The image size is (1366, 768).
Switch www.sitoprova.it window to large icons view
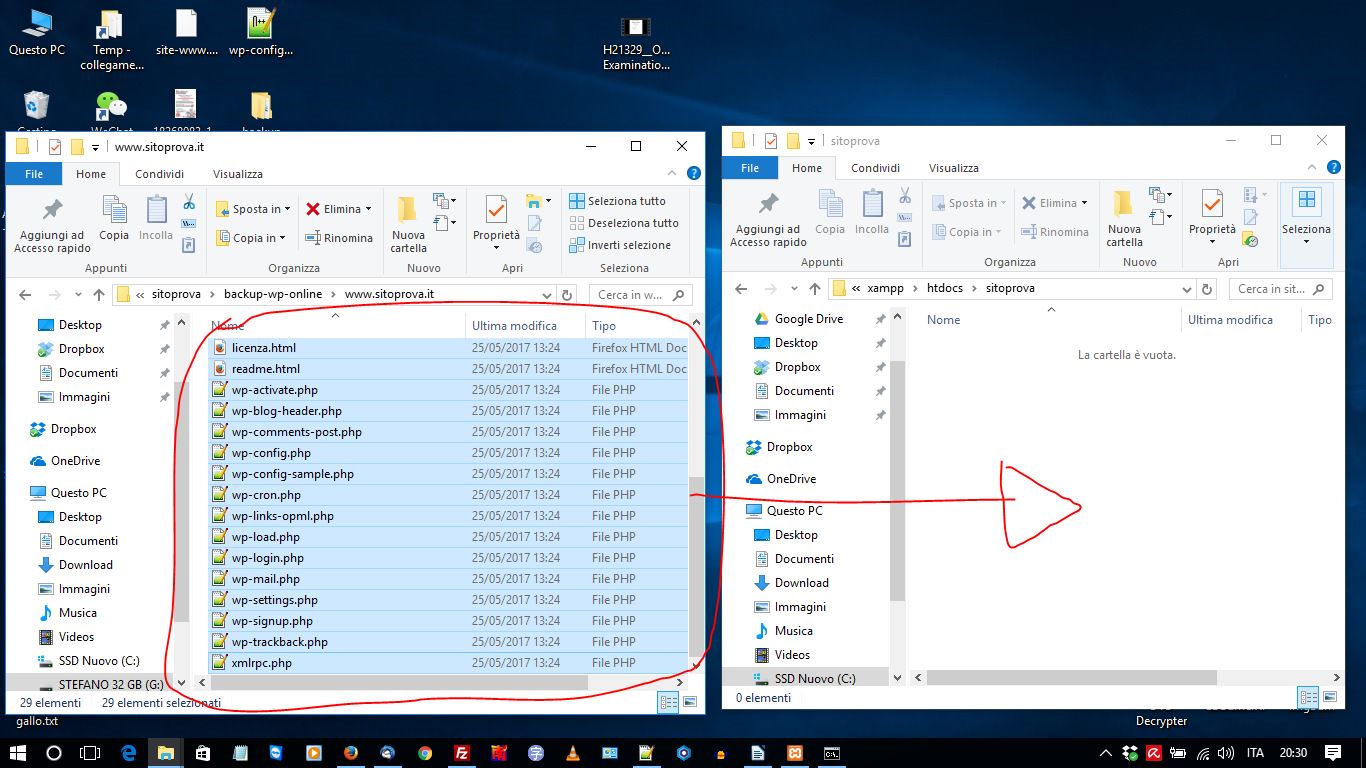click(688, 703)
